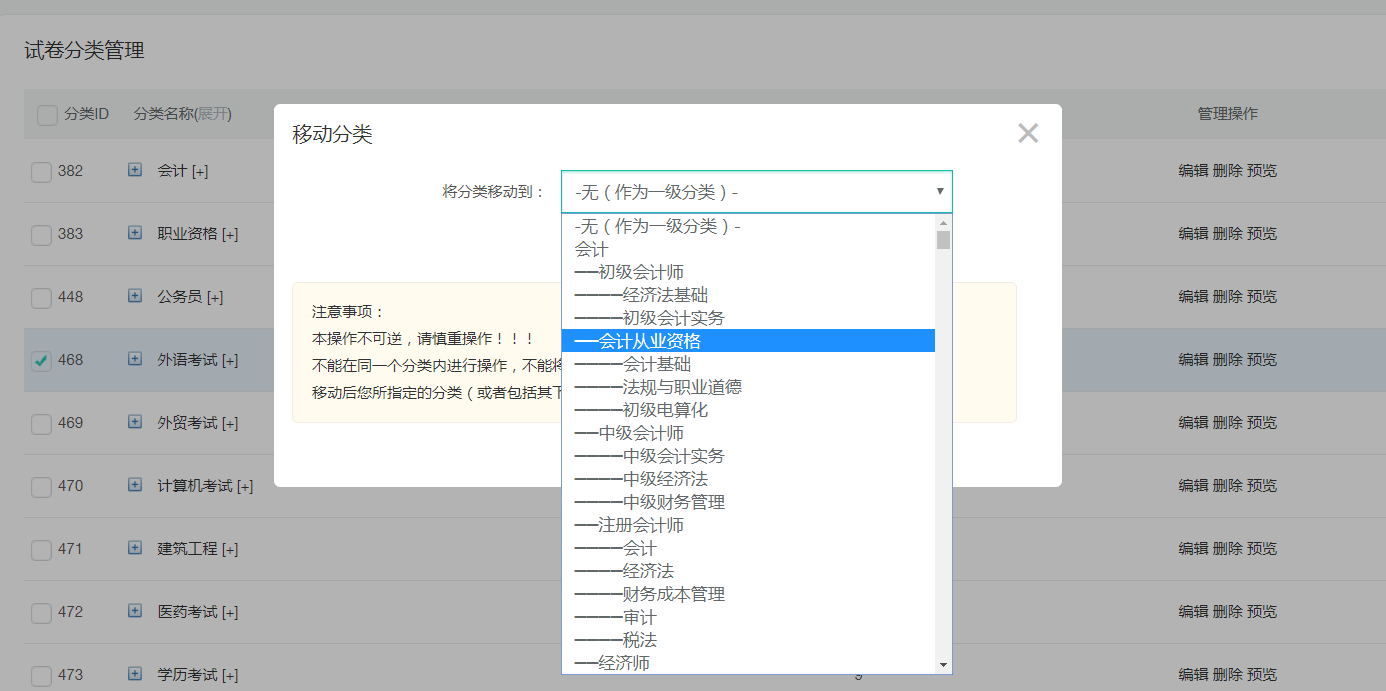Toggle the select-all checkbox in the header
The width and height of the screenshot is (1386, 691).
[x=47, y=114]
